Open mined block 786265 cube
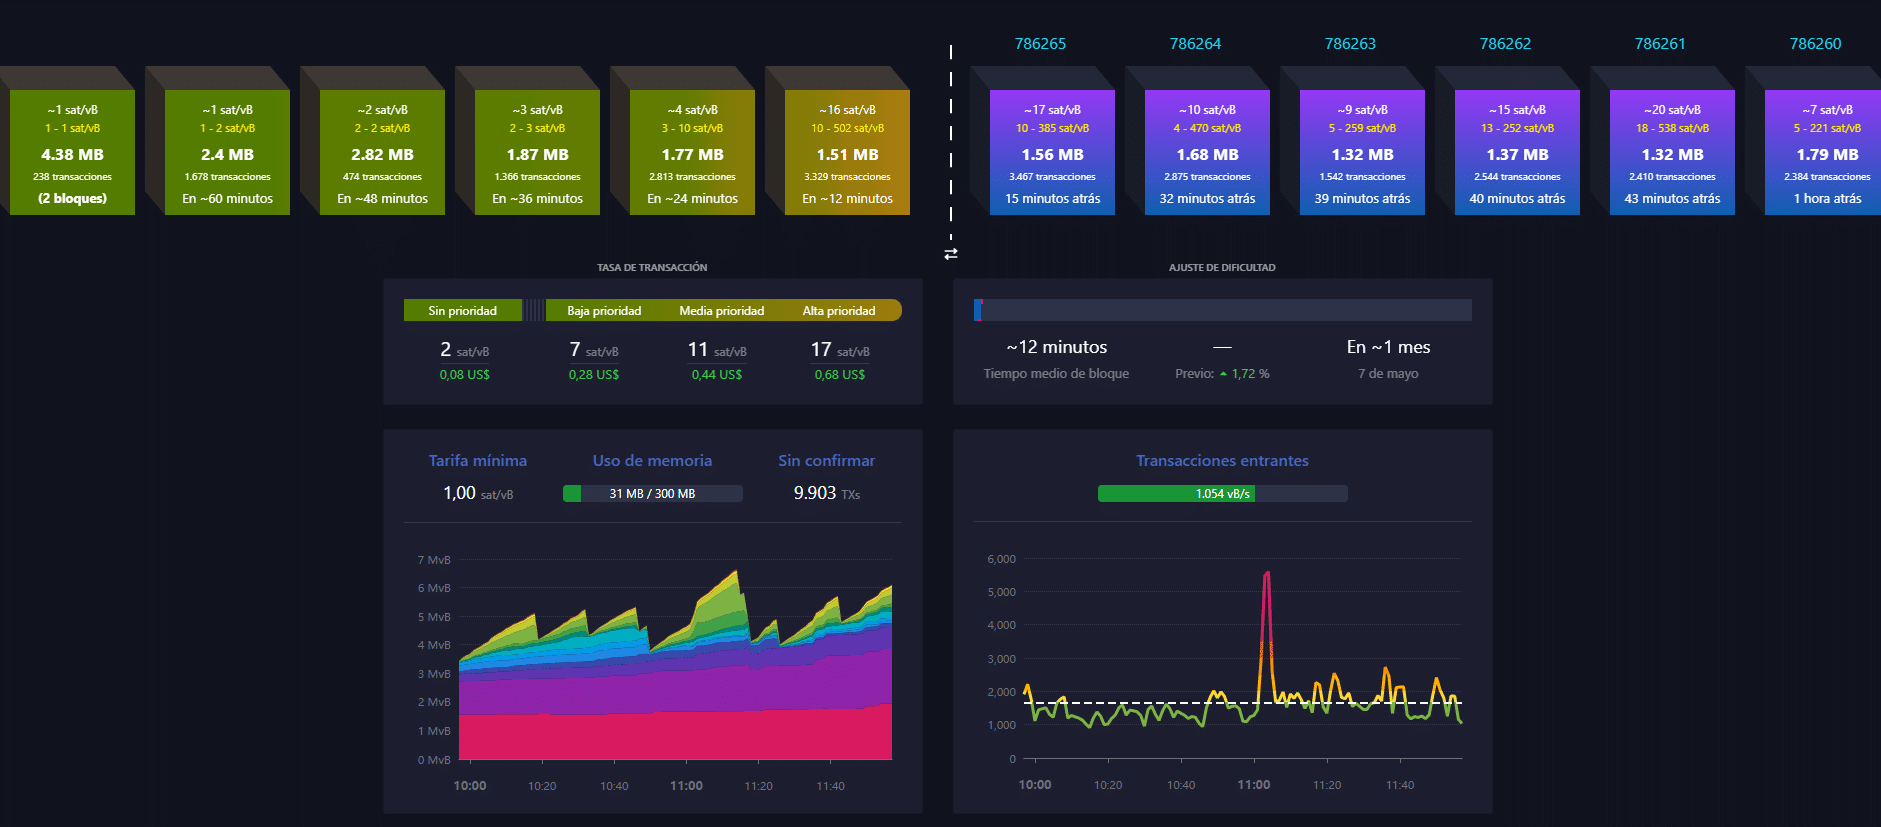 [x=1052, y=152]
